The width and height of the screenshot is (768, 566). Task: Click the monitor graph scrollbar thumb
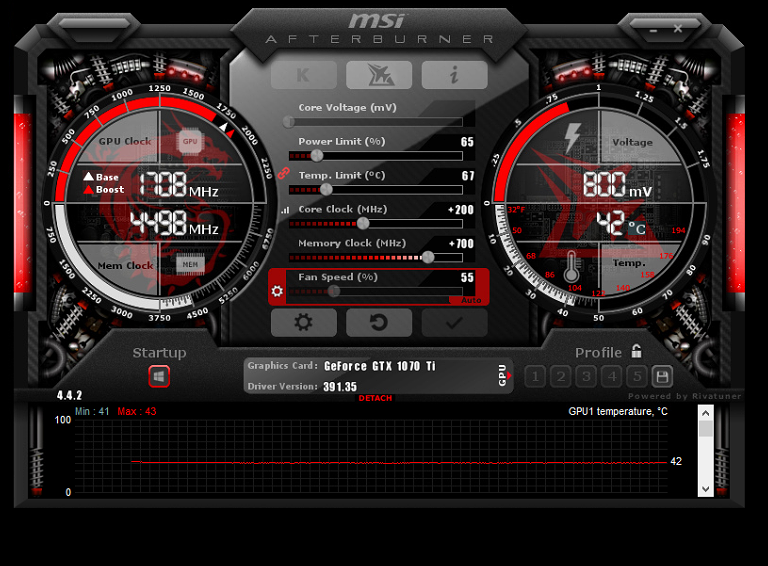(x=706, y=429)
